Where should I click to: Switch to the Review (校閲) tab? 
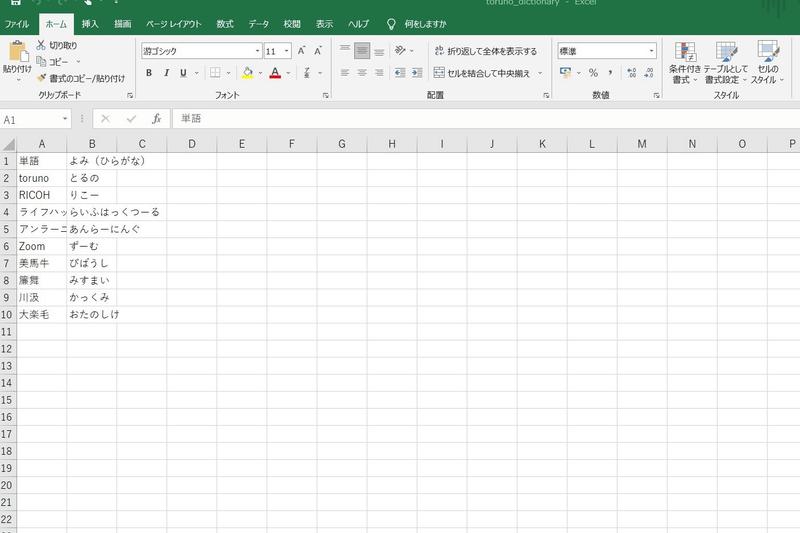point(292,24)
